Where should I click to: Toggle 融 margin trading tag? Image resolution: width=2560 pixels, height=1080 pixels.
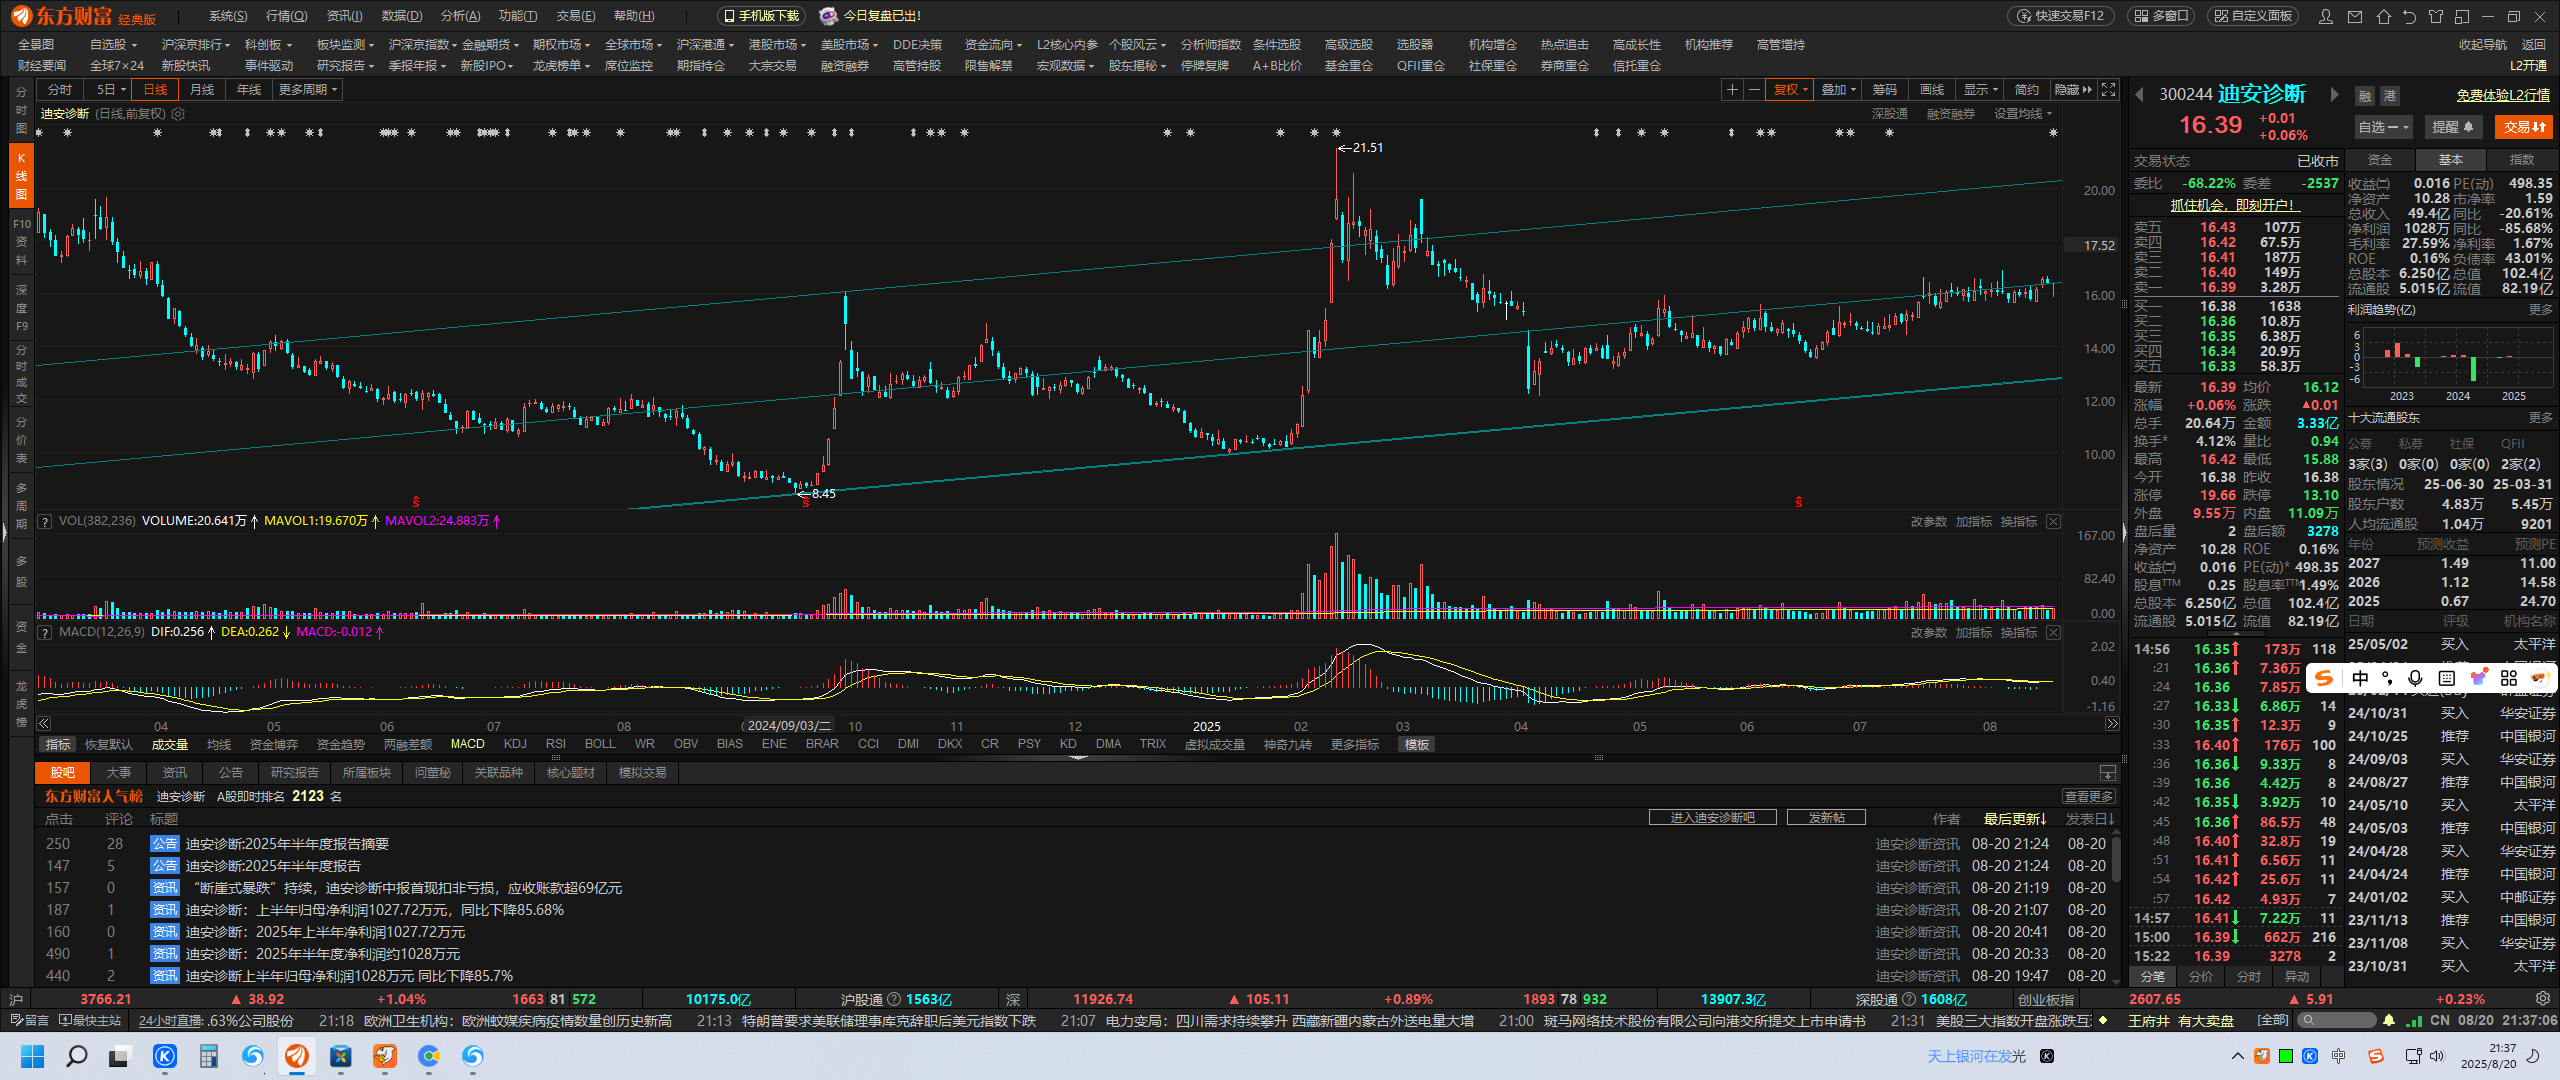pyautogui.click(x=2365, y=96)
